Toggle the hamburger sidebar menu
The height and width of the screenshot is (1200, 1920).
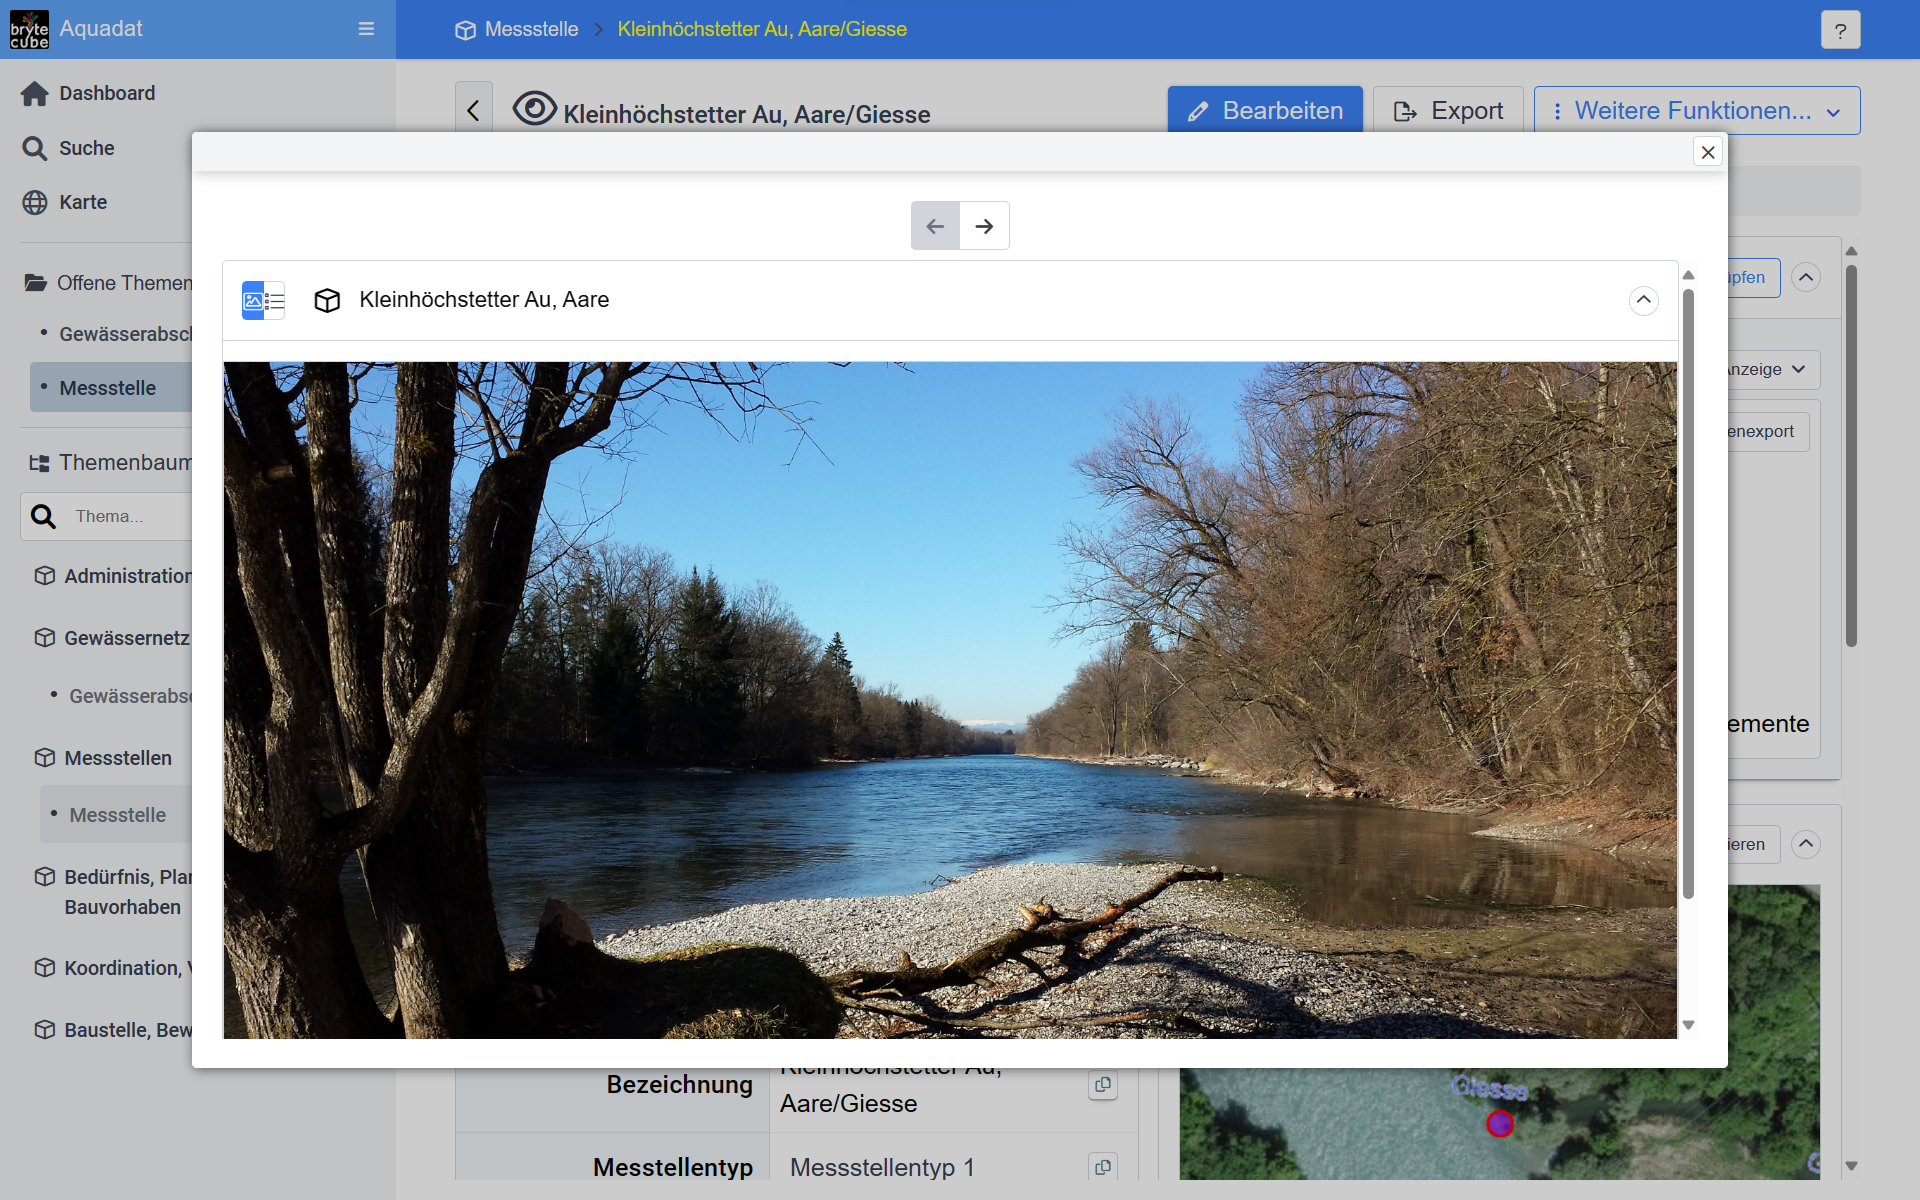coord(366,29)
